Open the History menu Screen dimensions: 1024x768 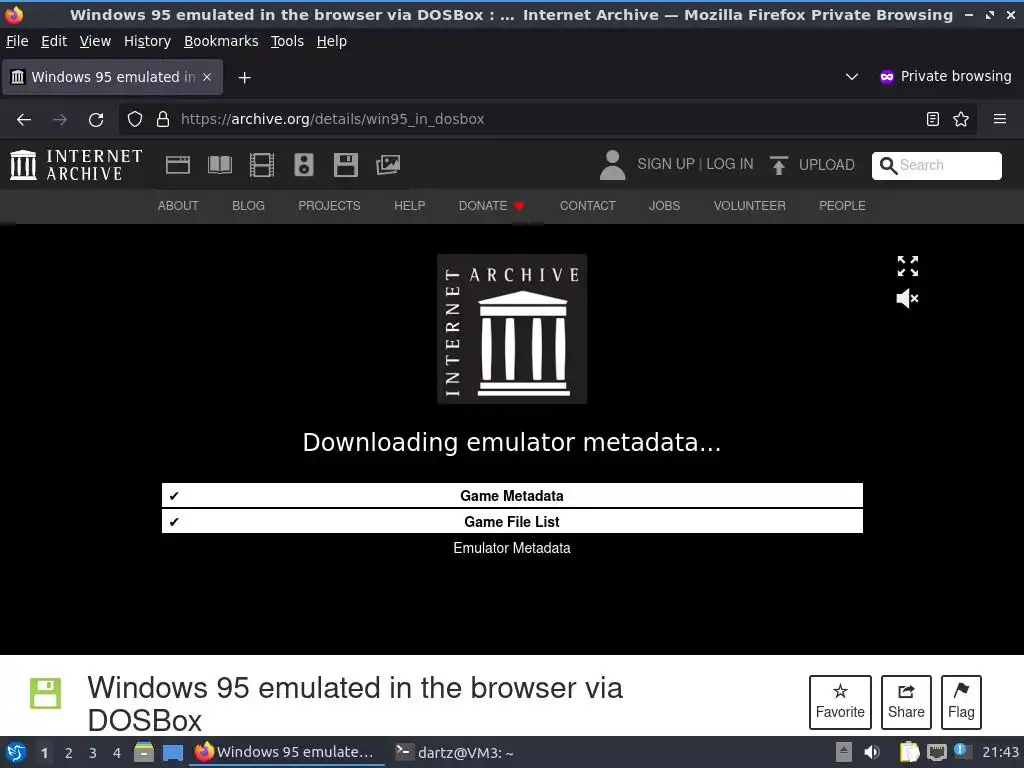(x=147, y=41)
